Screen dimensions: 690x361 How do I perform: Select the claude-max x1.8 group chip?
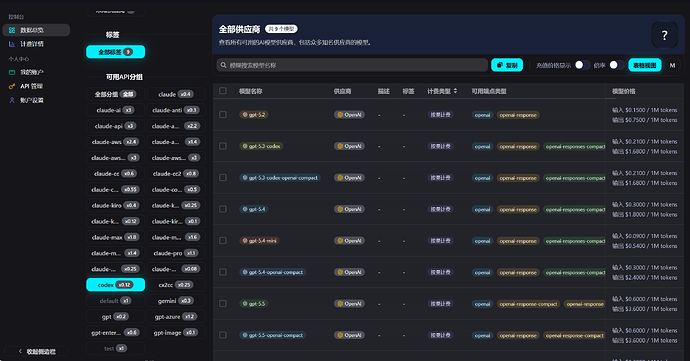(x=115, y=237)
